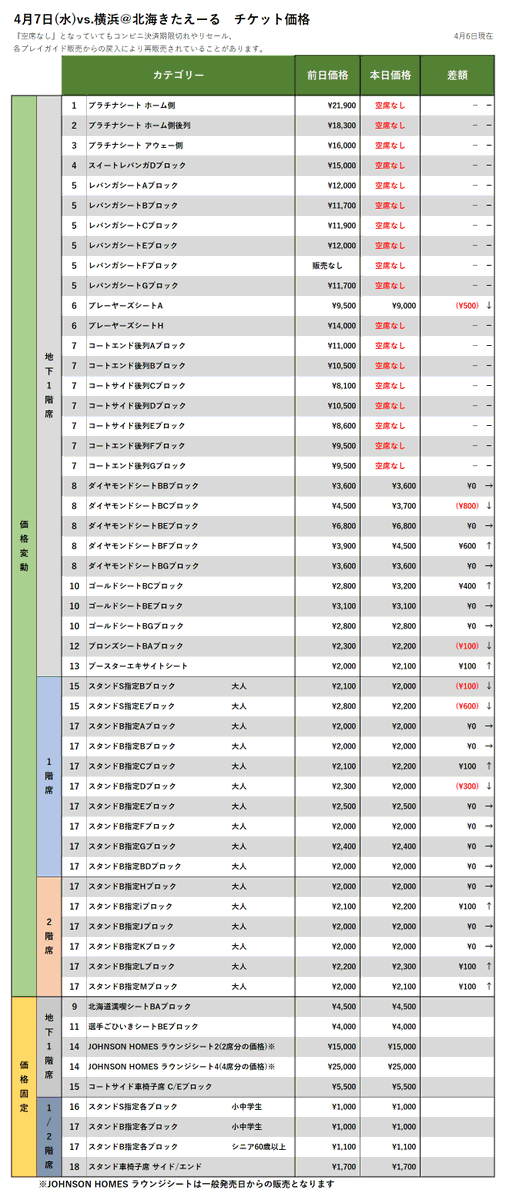The height and width of the screenshot is (1200, 506).
Task: Select the '本日価格' column header
Action: pos(389,75)
